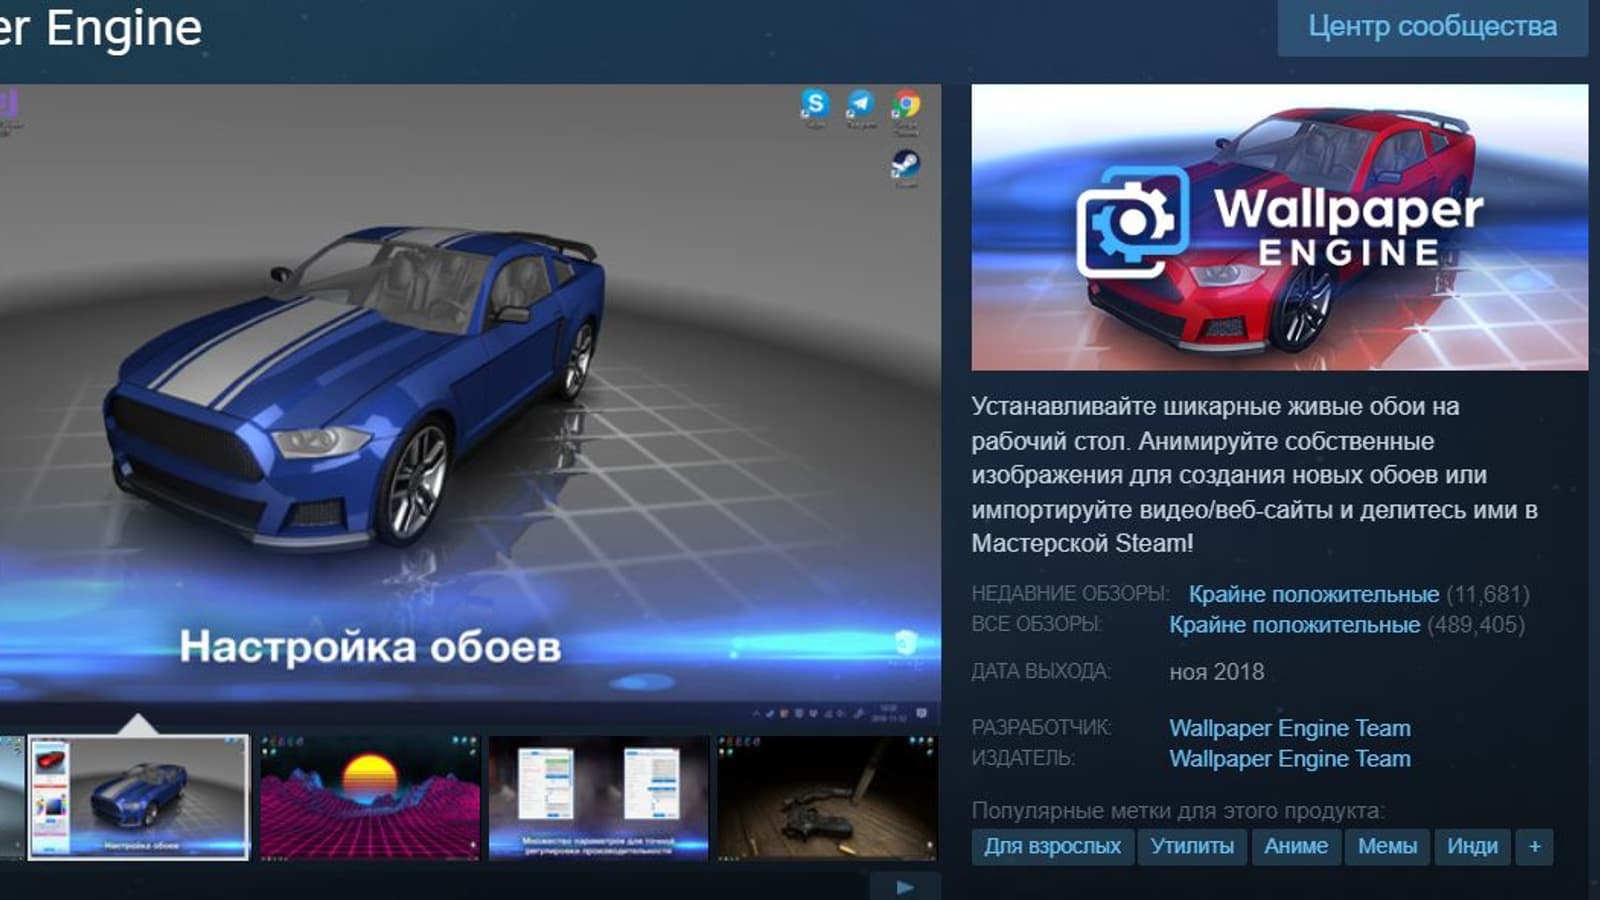
Task: Click the page title ending in Engine
Action: pyautogui.click(x=101, y=27)
